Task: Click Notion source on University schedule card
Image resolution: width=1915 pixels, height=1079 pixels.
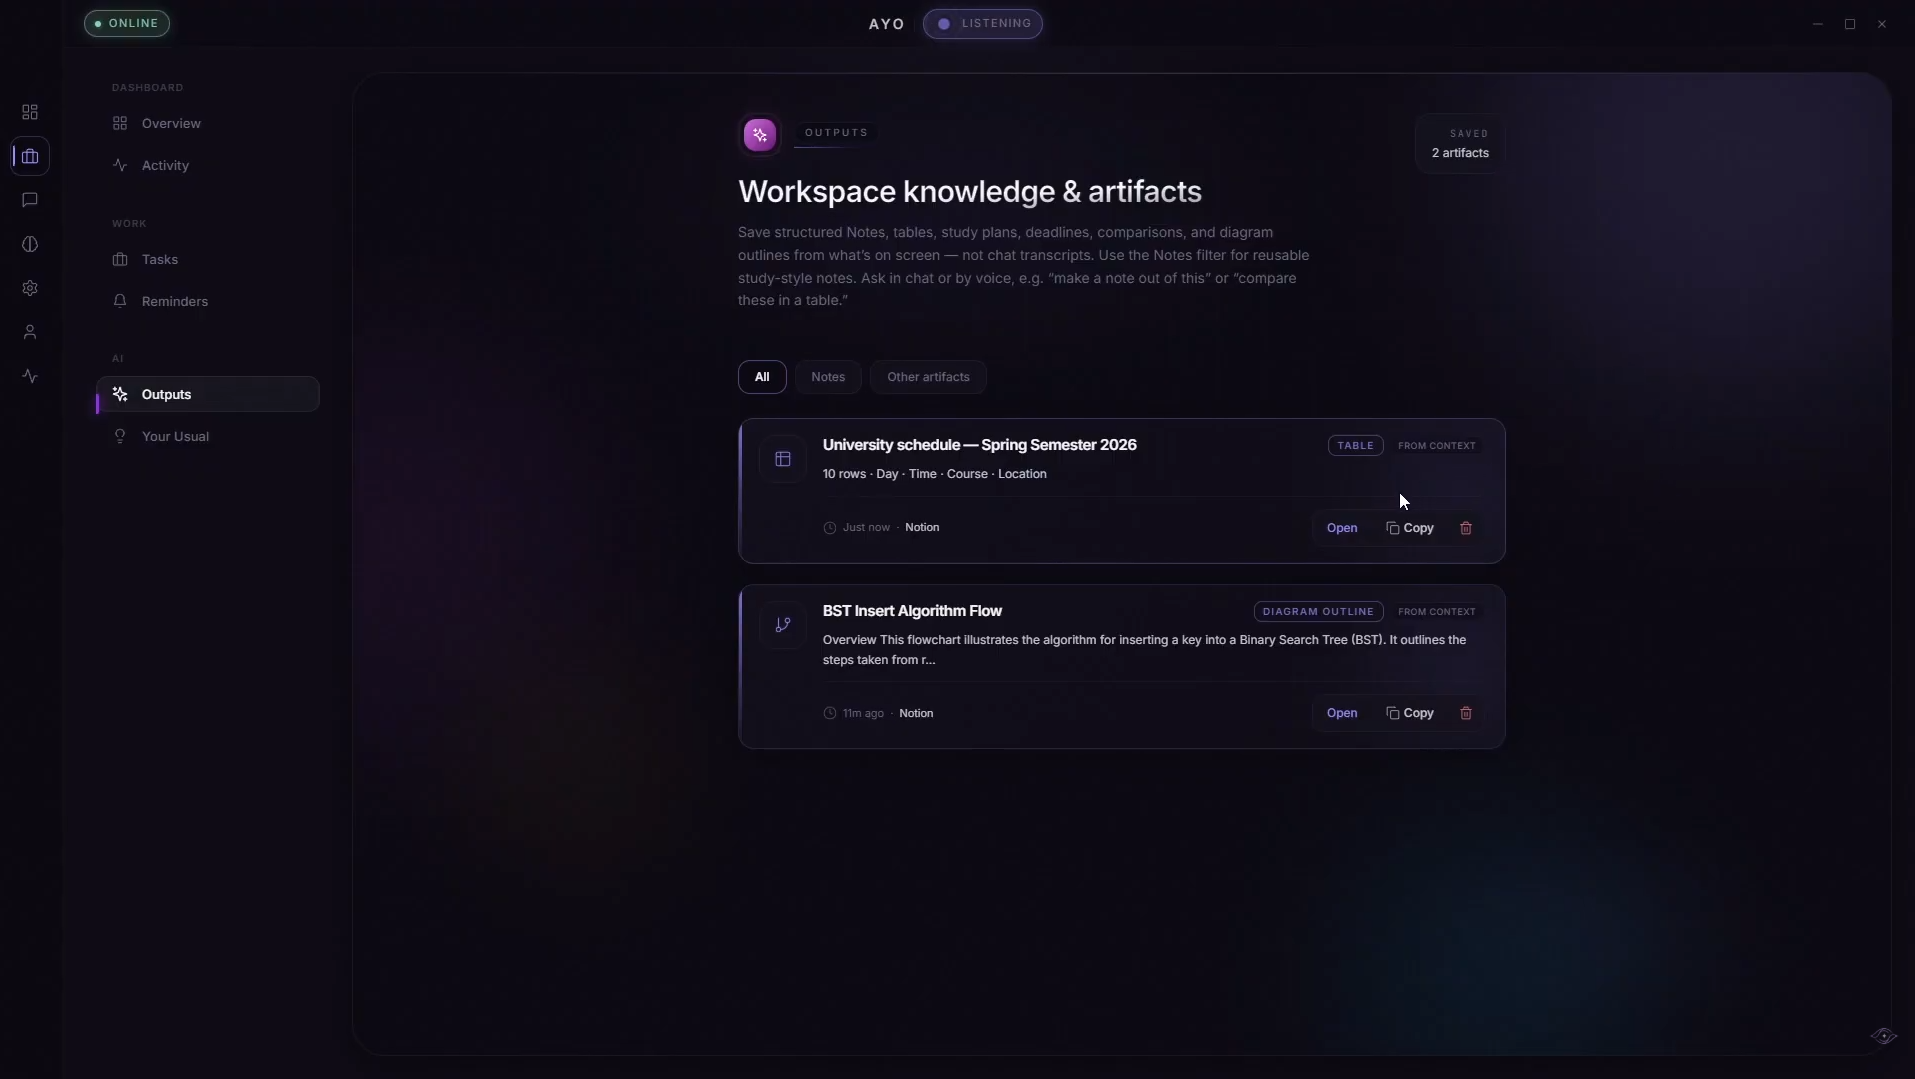Action: [922, 528]
